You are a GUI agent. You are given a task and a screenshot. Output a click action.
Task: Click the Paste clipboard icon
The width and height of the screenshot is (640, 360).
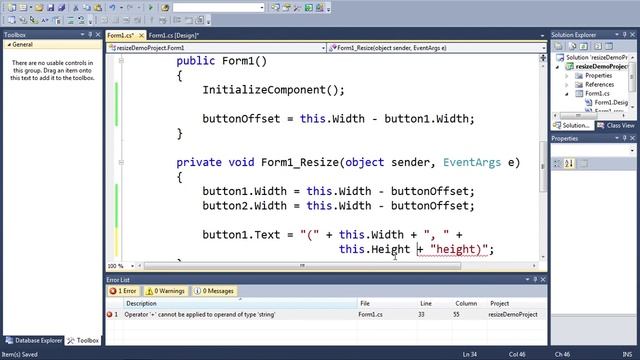[98, 7]
